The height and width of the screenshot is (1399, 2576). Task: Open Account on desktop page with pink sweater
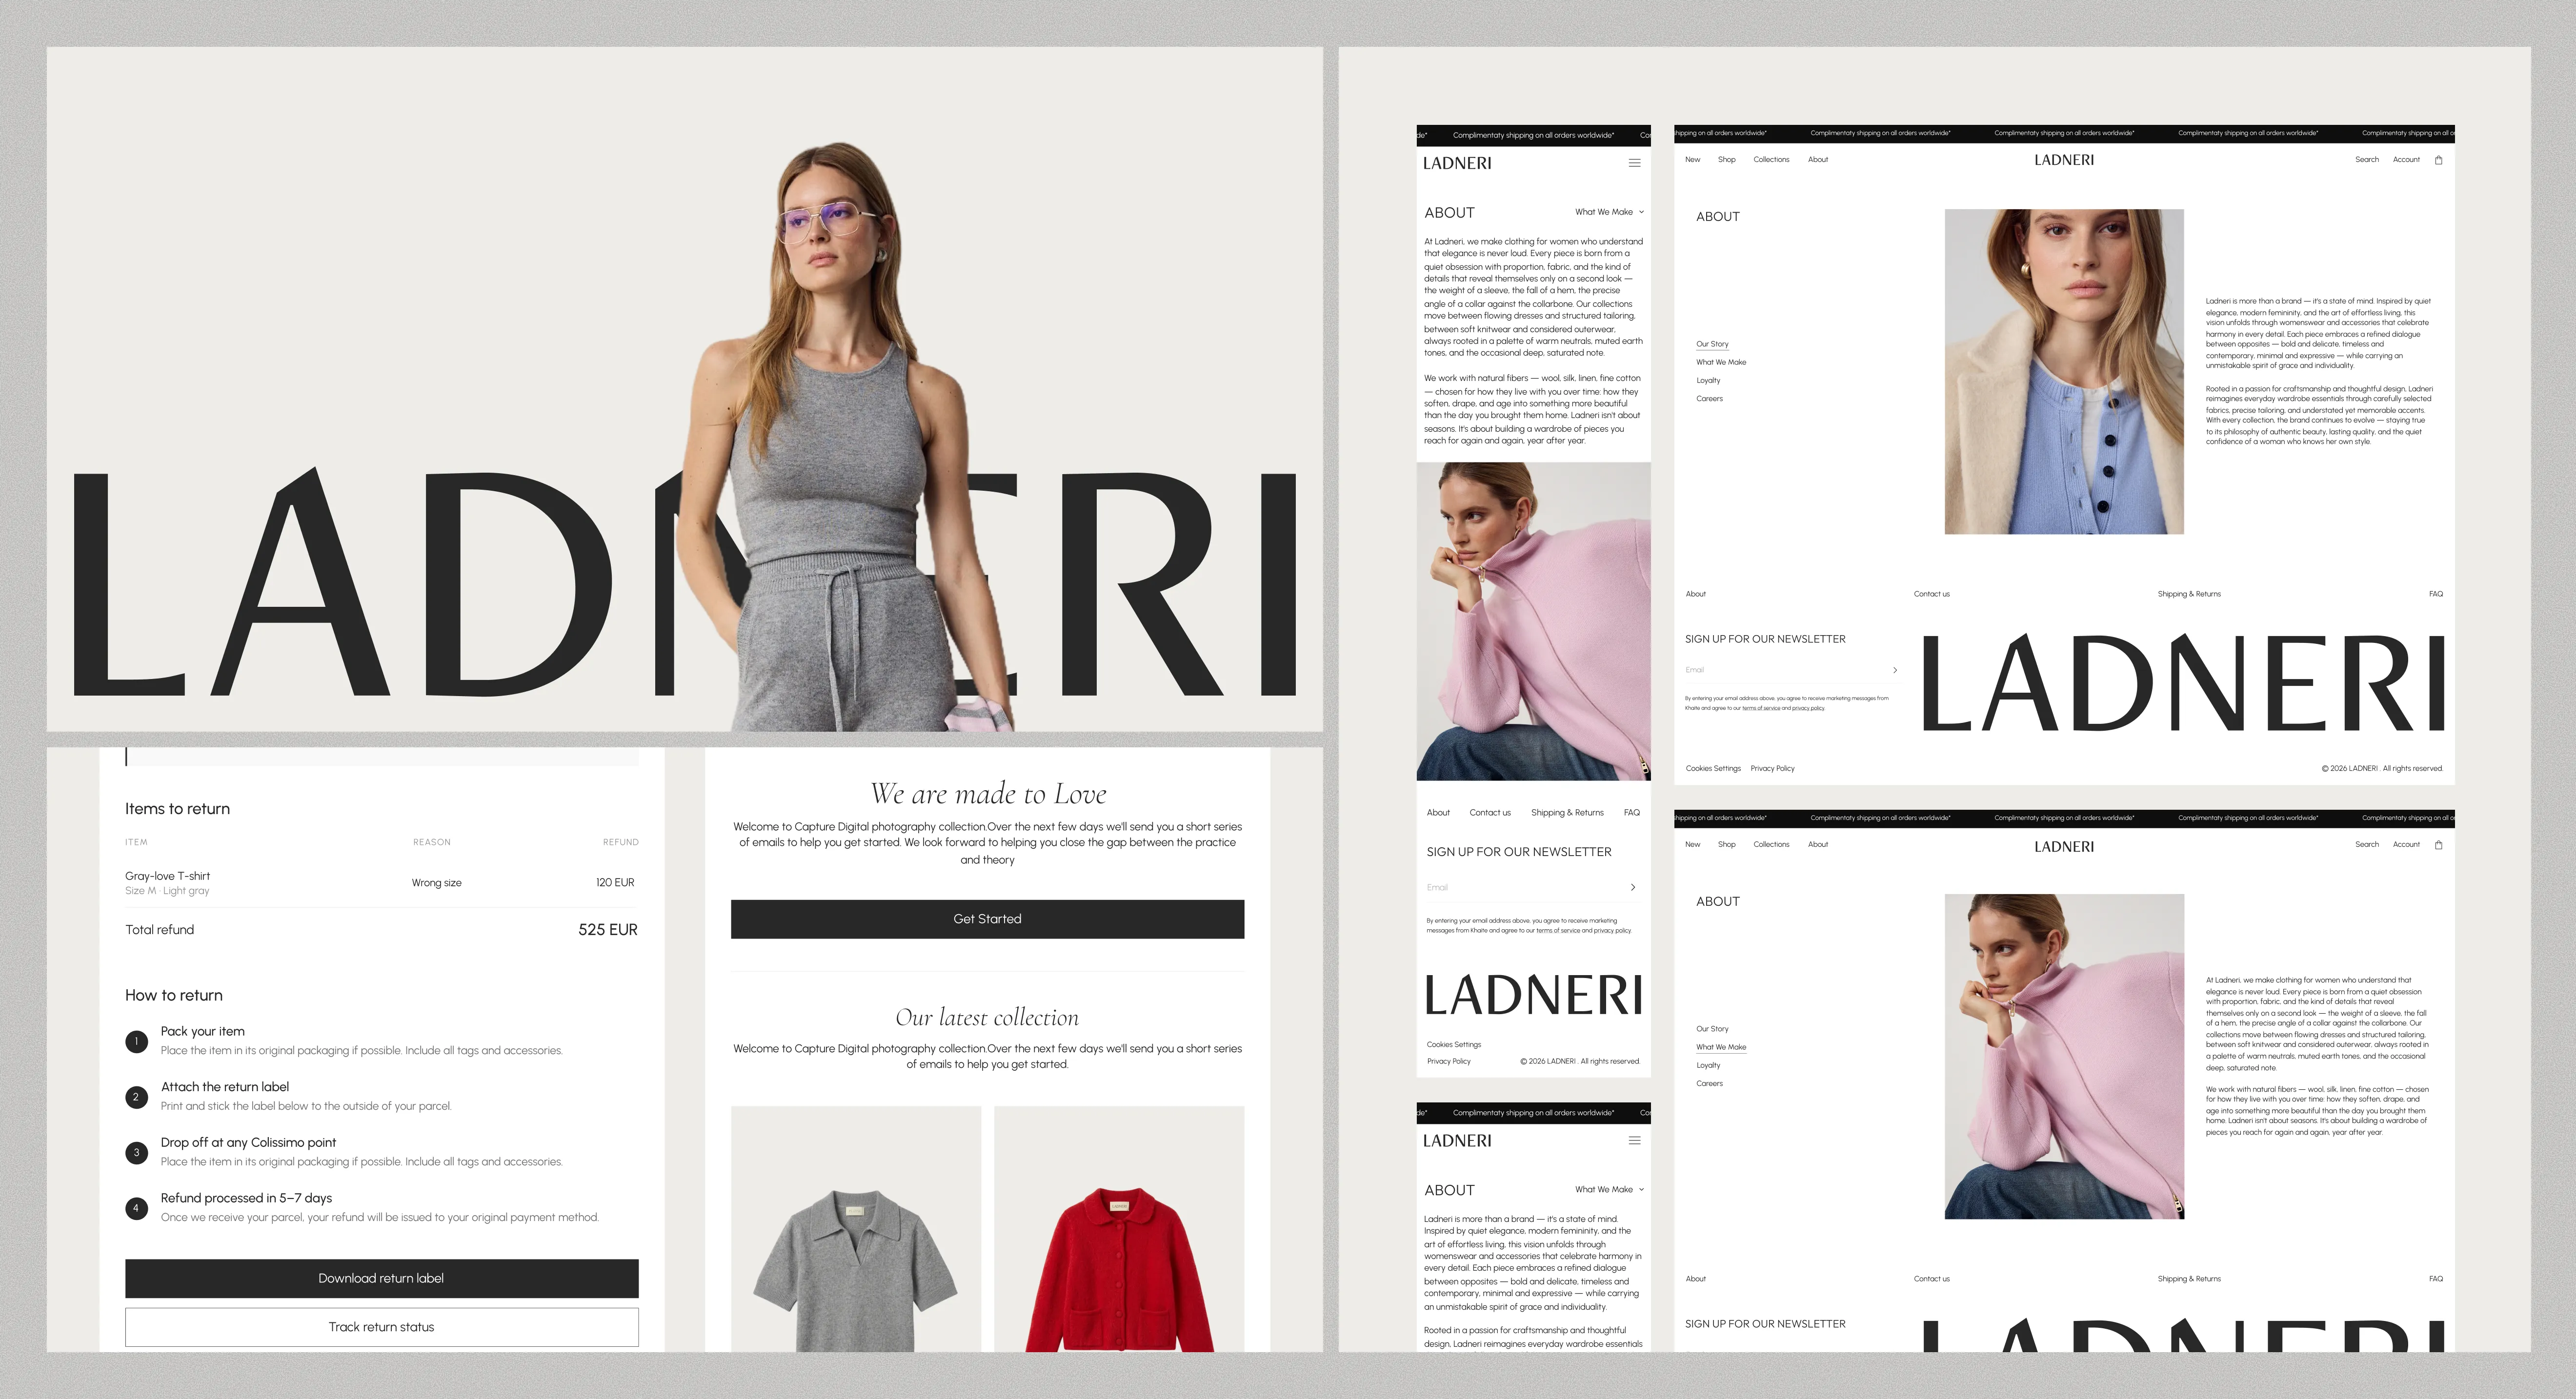(x=2406, y=845)
